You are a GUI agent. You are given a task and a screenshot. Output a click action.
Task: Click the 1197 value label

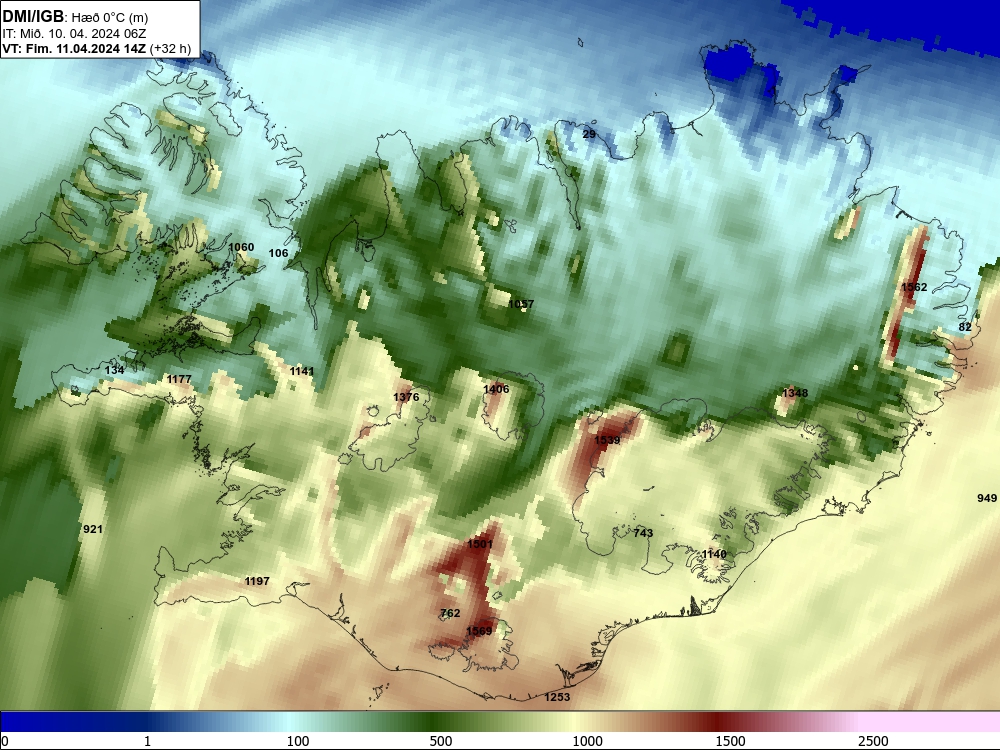coord(257,581)
